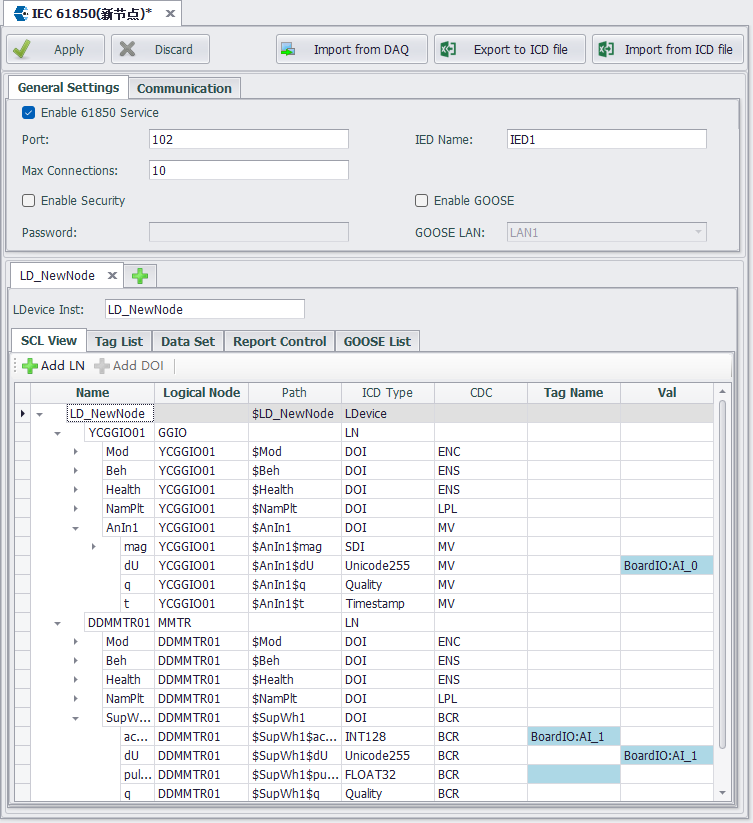Switch to the Data Set tab

point(187,341)
